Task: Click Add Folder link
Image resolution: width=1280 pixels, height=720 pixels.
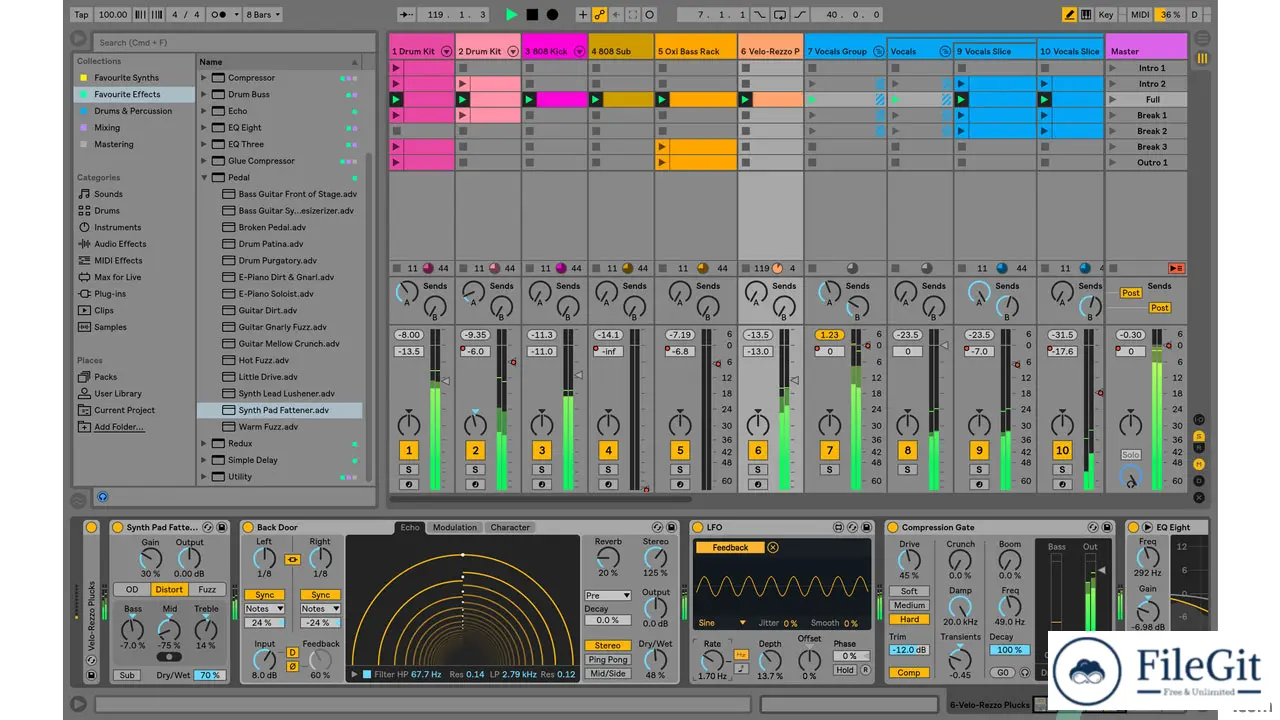Action: 119,427
